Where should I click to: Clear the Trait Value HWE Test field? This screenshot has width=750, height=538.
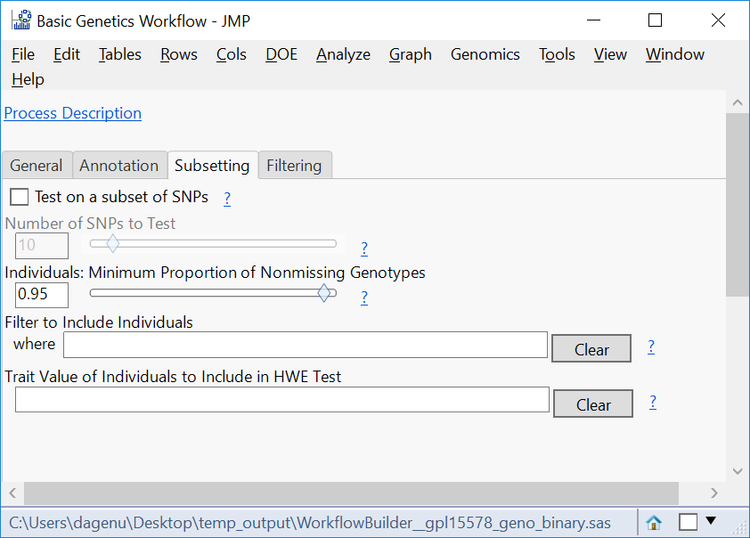[593, 404]
